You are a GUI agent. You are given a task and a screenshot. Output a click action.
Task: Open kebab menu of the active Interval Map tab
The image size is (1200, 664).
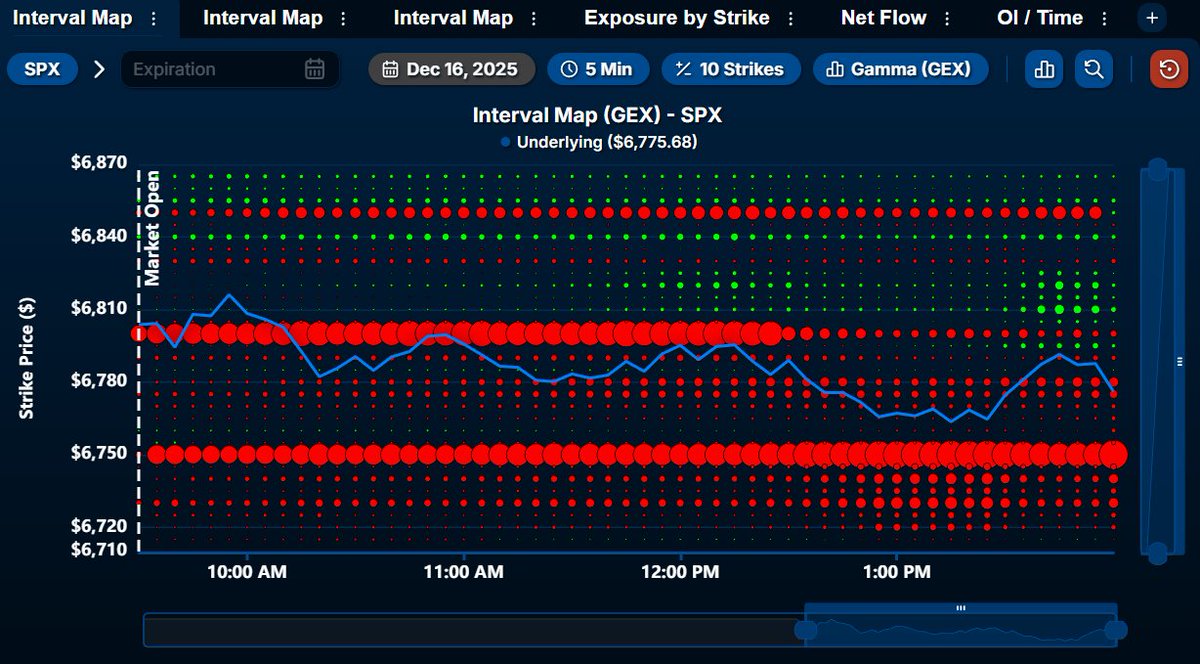coord(152,18)
